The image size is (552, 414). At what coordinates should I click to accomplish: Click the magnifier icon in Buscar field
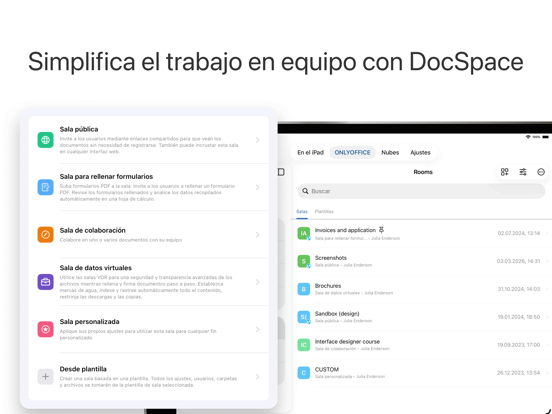[305, 191]
